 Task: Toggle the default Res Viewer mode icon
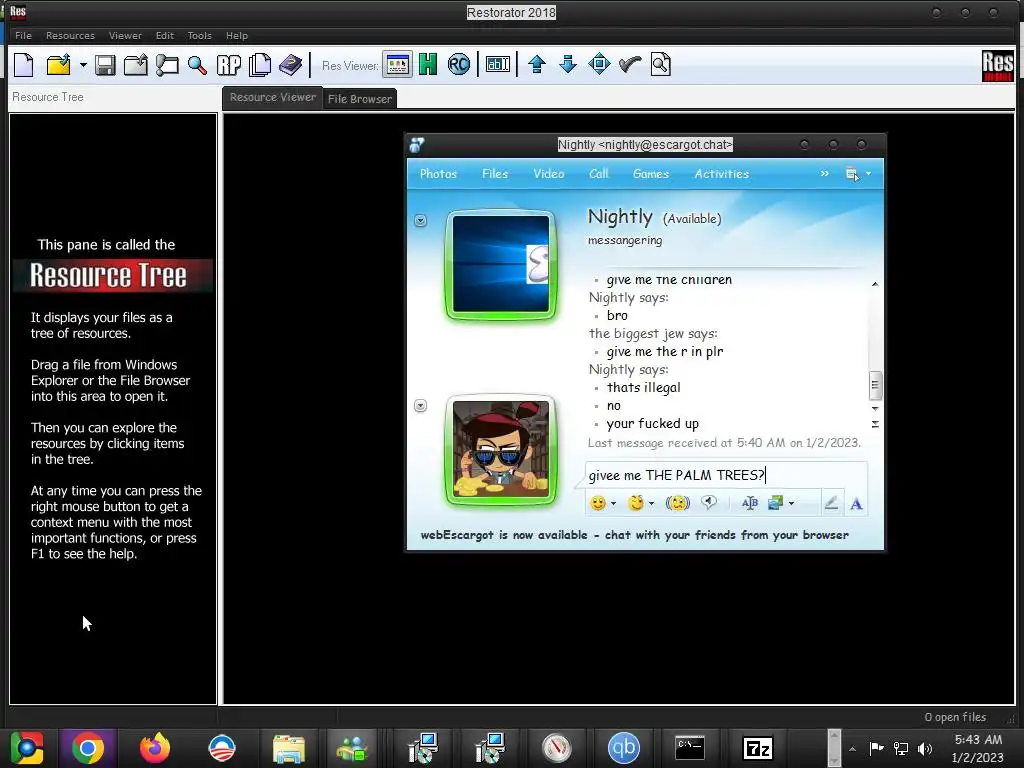[397, 65]
